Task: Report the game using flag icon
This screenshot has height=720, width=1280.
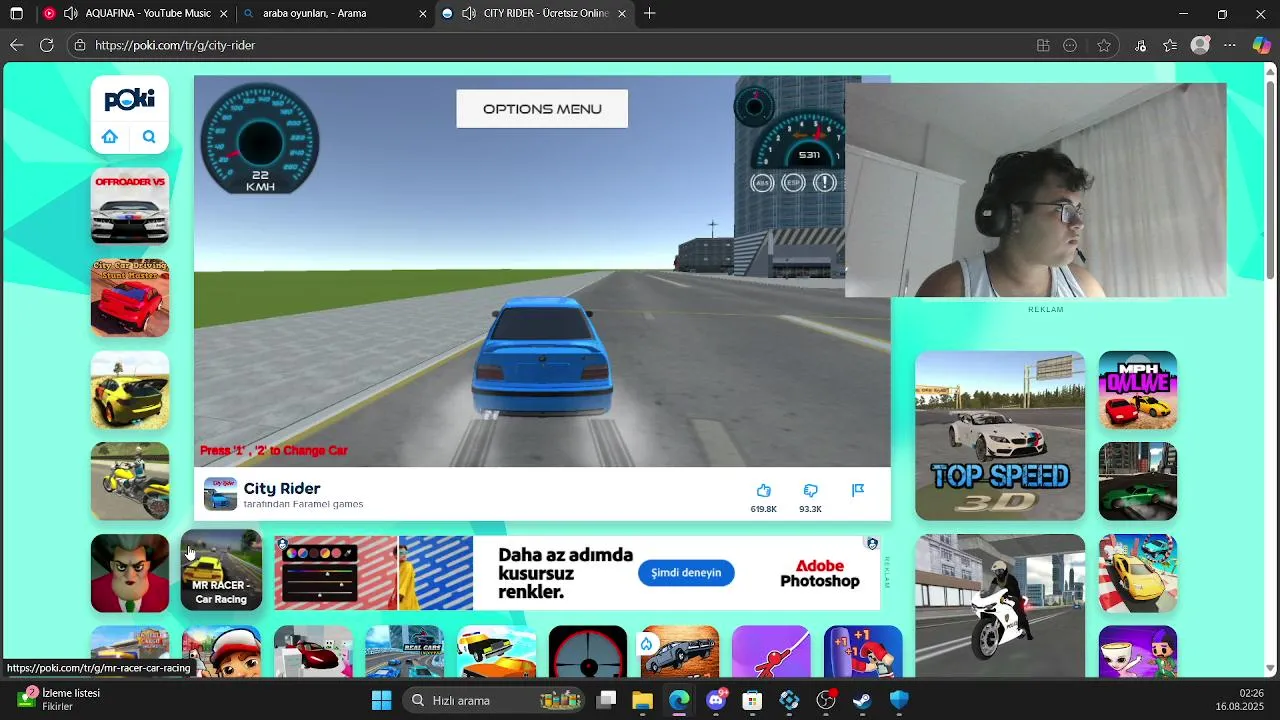Action: click(858, 490)
